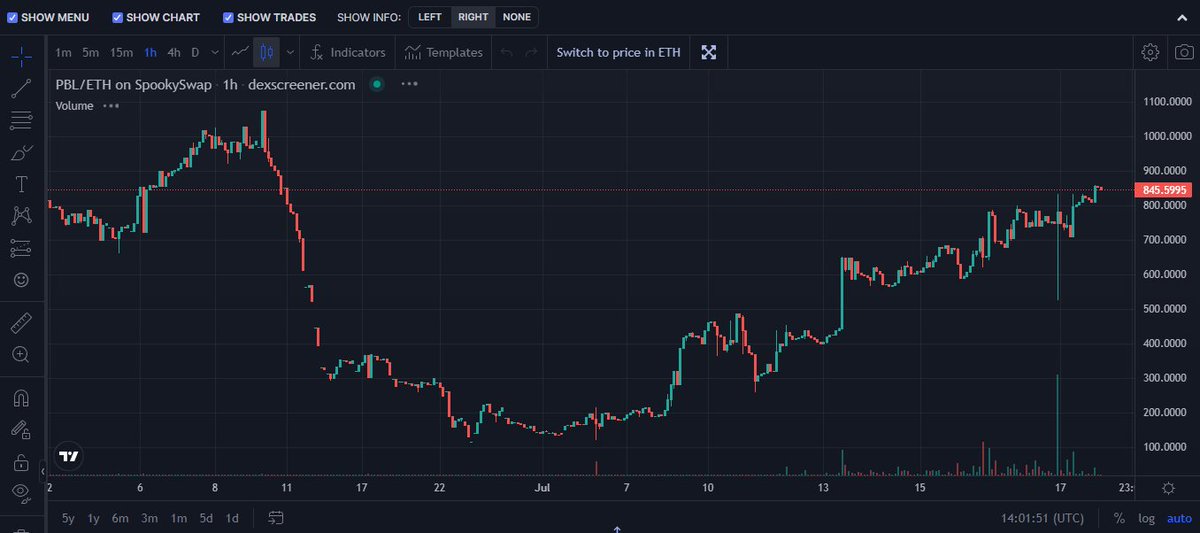The height and width of the screenshot is (533, 1200).
Task: Lock all drawing tools
Action: 21,461
